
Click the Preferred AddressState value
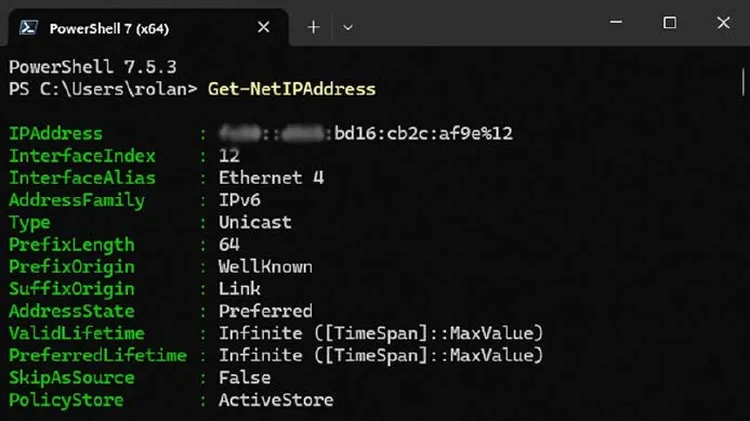265,311
